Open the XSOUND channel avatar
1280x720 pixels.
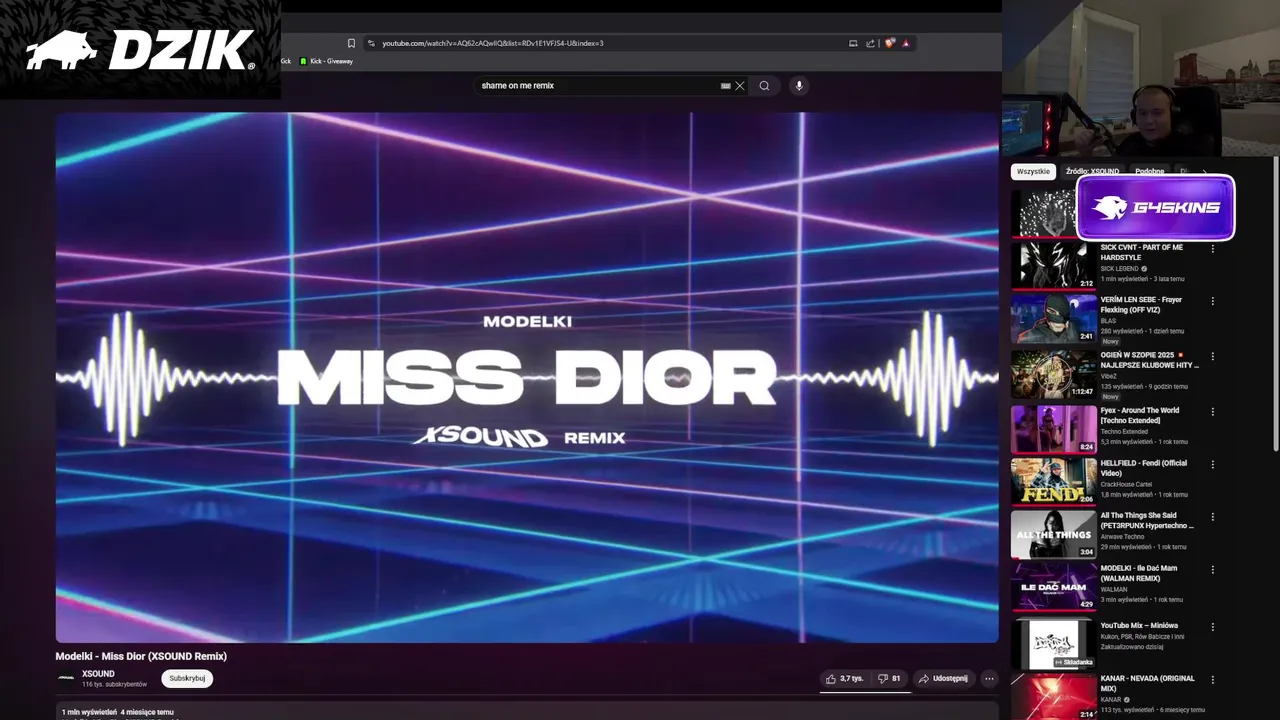point(66,677)
